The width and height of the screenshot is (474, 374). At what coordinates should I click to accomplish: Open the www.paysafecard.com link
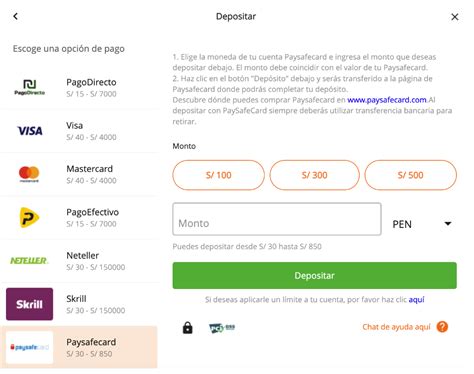(387, 100)
